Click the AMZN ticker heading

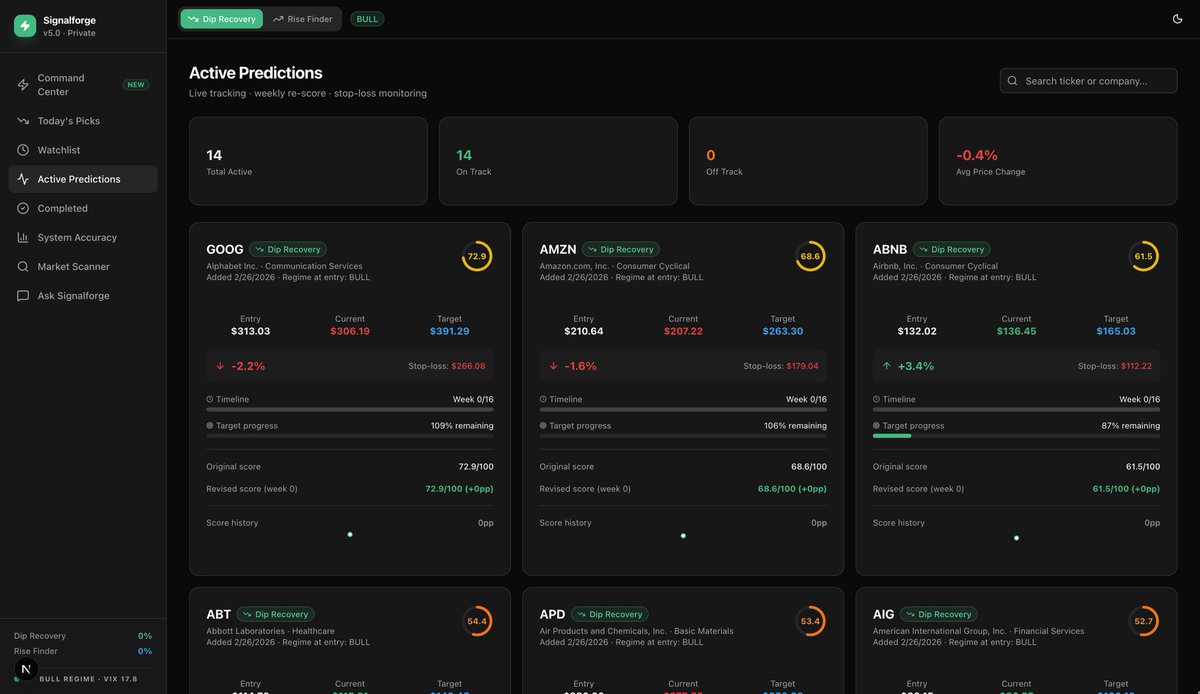click(558, 249)
